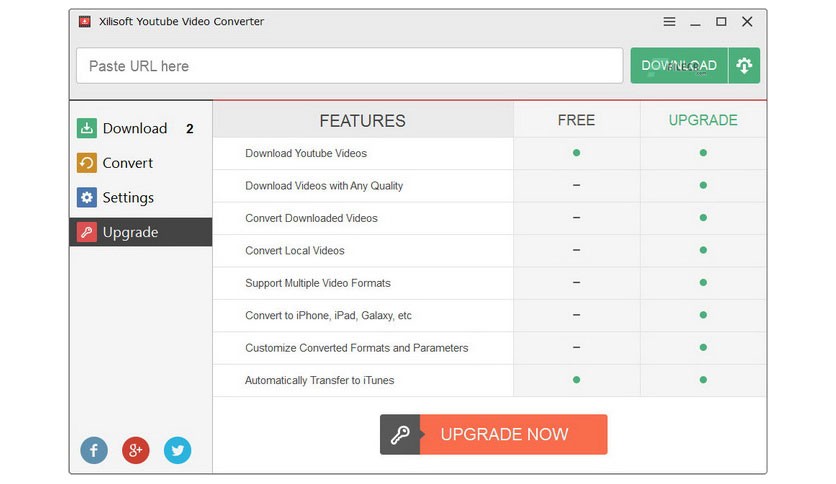Click the FREE column header
The image size is (836, 484).
[x=576, y=120]
